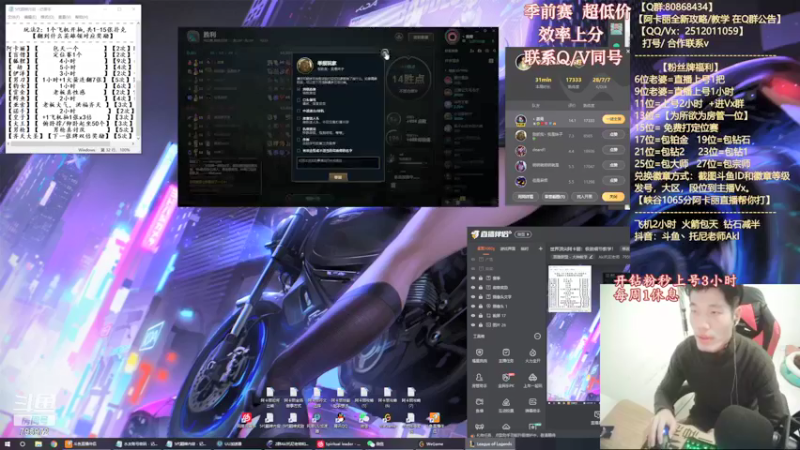Toggle visibility eye for 截屏 17 layer
The width and height of the screenshot is (800, 450).
(x=473, y=316)
